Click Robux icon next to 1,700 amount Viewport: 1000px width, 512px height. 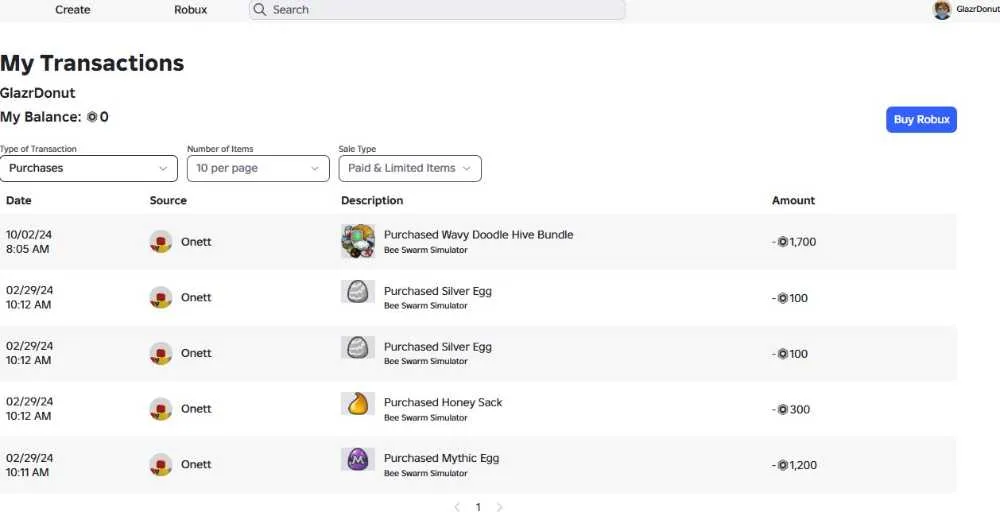(x=783, y=242)
